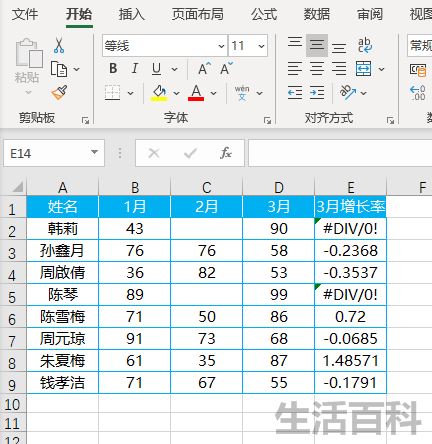Toggle Underline formatting

[156, 69]
